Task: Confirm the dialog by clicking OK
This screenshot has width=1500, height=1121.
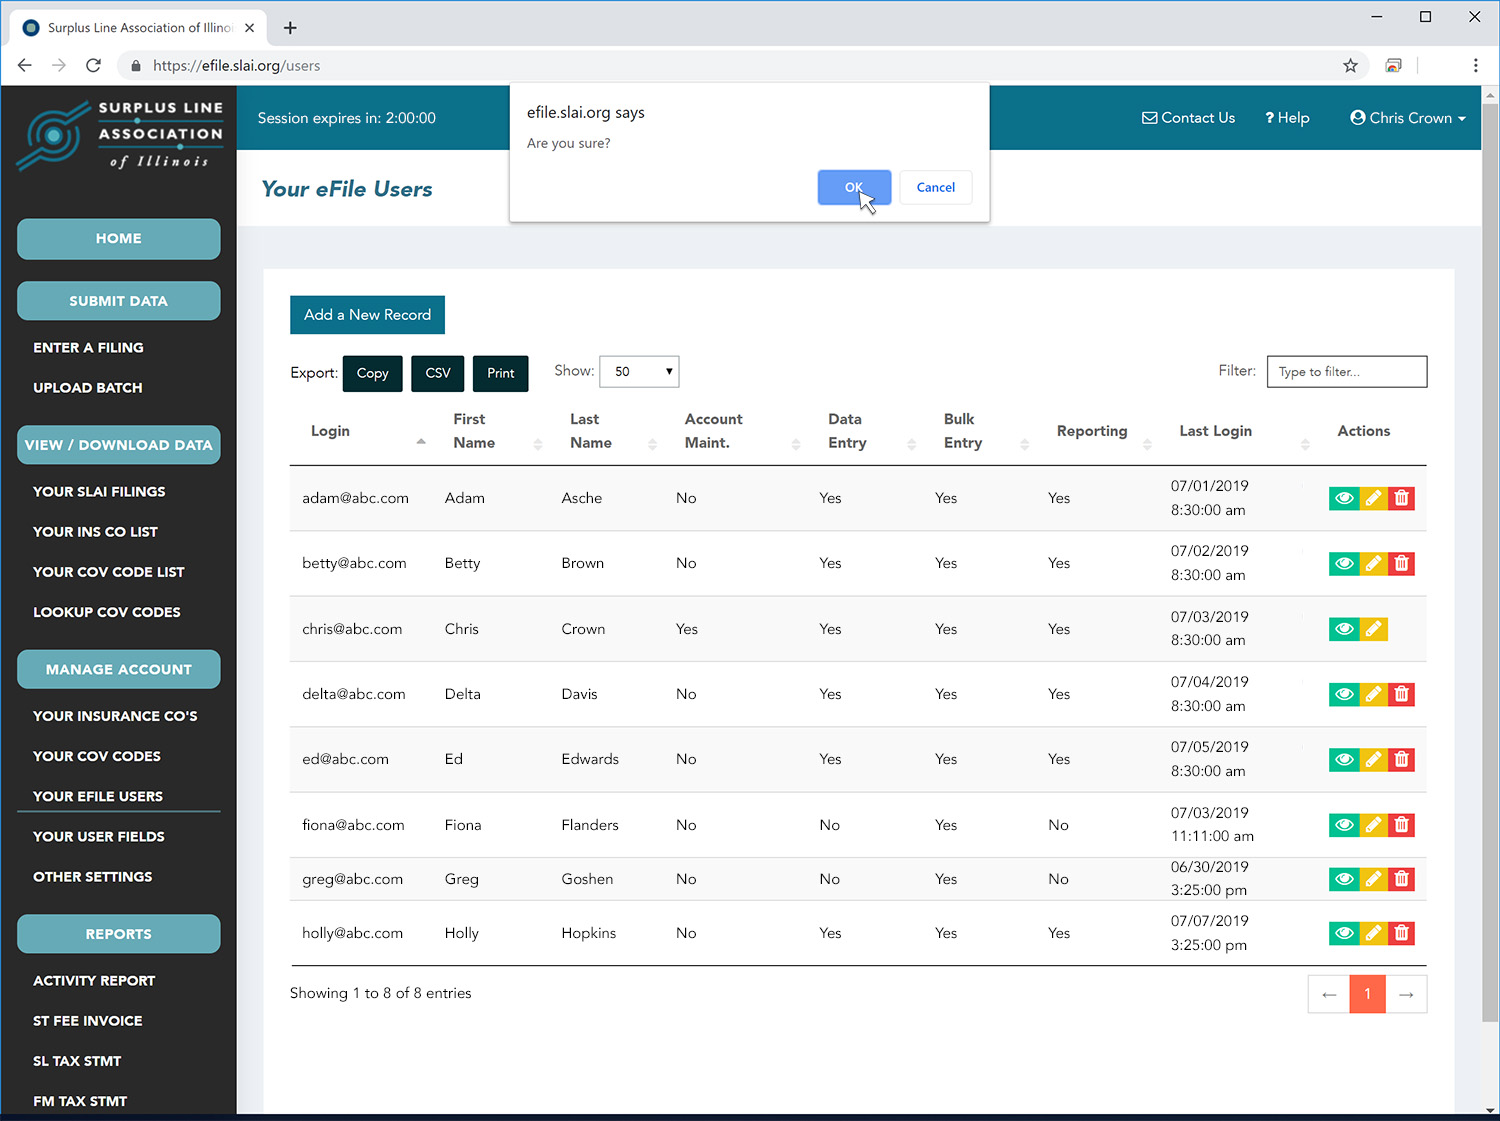Action: pyautogui.click(x=853, y=187)
